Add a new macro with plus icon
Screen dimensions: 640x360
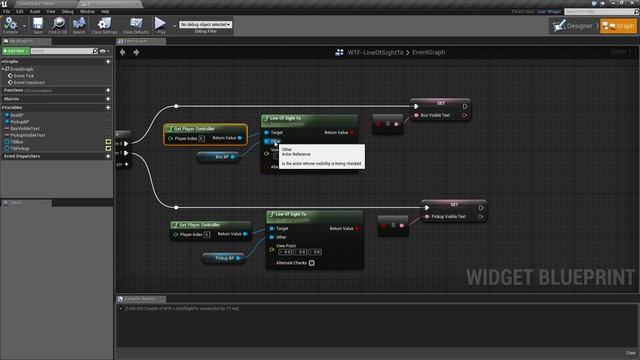coord(108,99)
